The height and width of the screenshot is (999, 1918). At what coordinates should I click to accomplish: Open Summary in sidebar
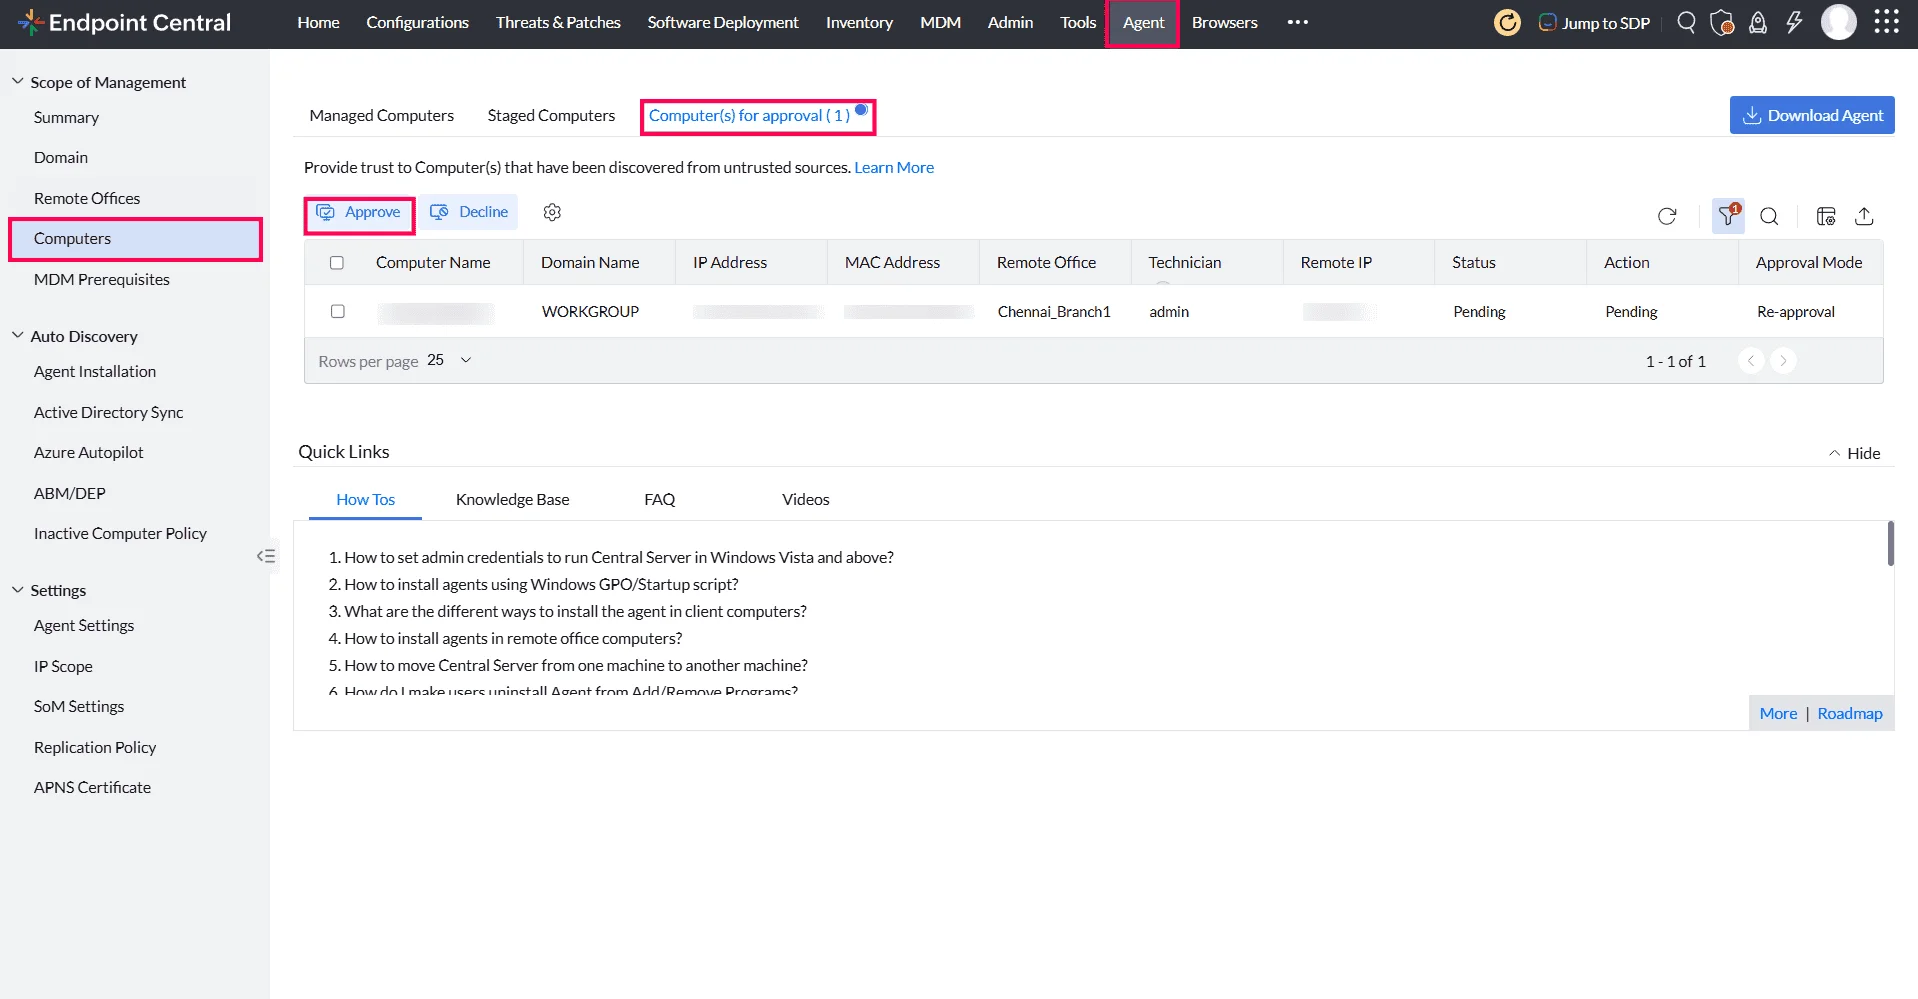coord(66,117)
